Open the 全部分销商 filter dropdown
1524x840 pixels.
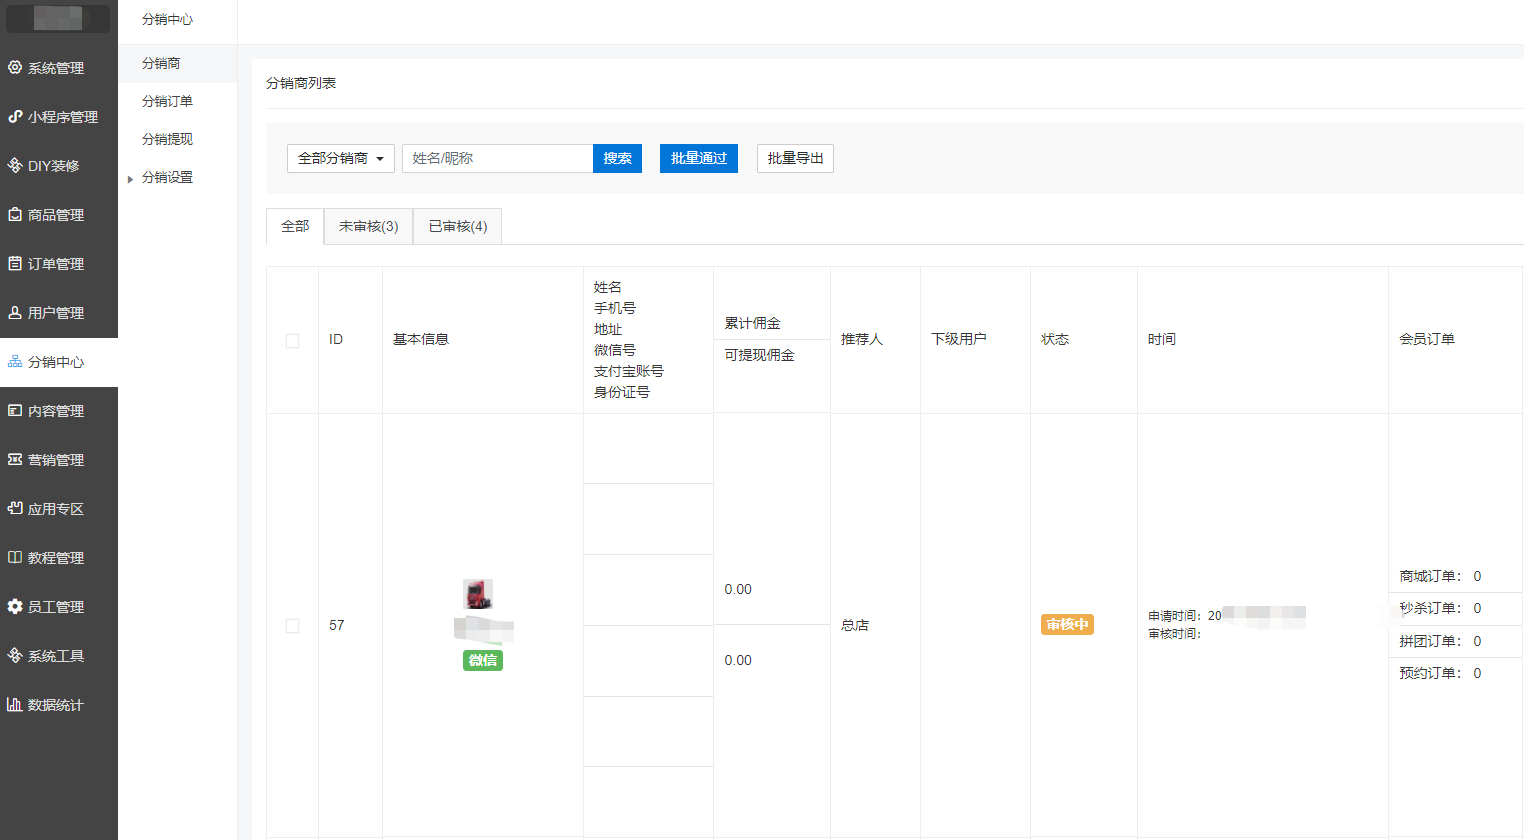[x=340, y=158]
